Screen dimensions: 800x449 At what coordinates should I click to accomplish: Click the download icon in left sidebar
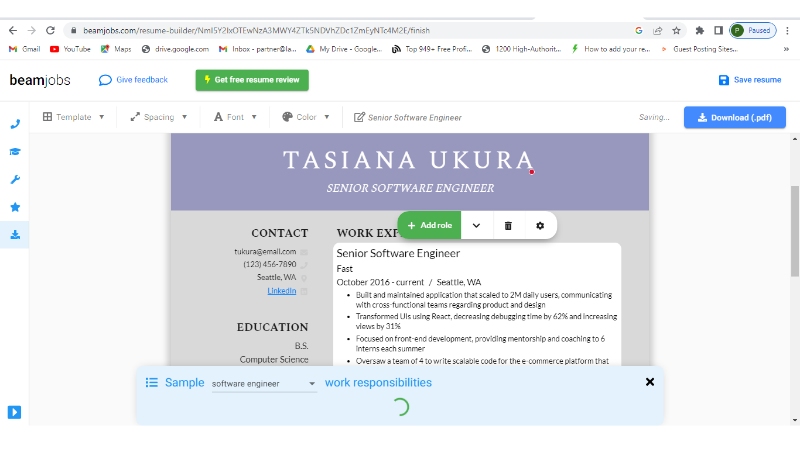pyautogui.click(x=15, y=235)
